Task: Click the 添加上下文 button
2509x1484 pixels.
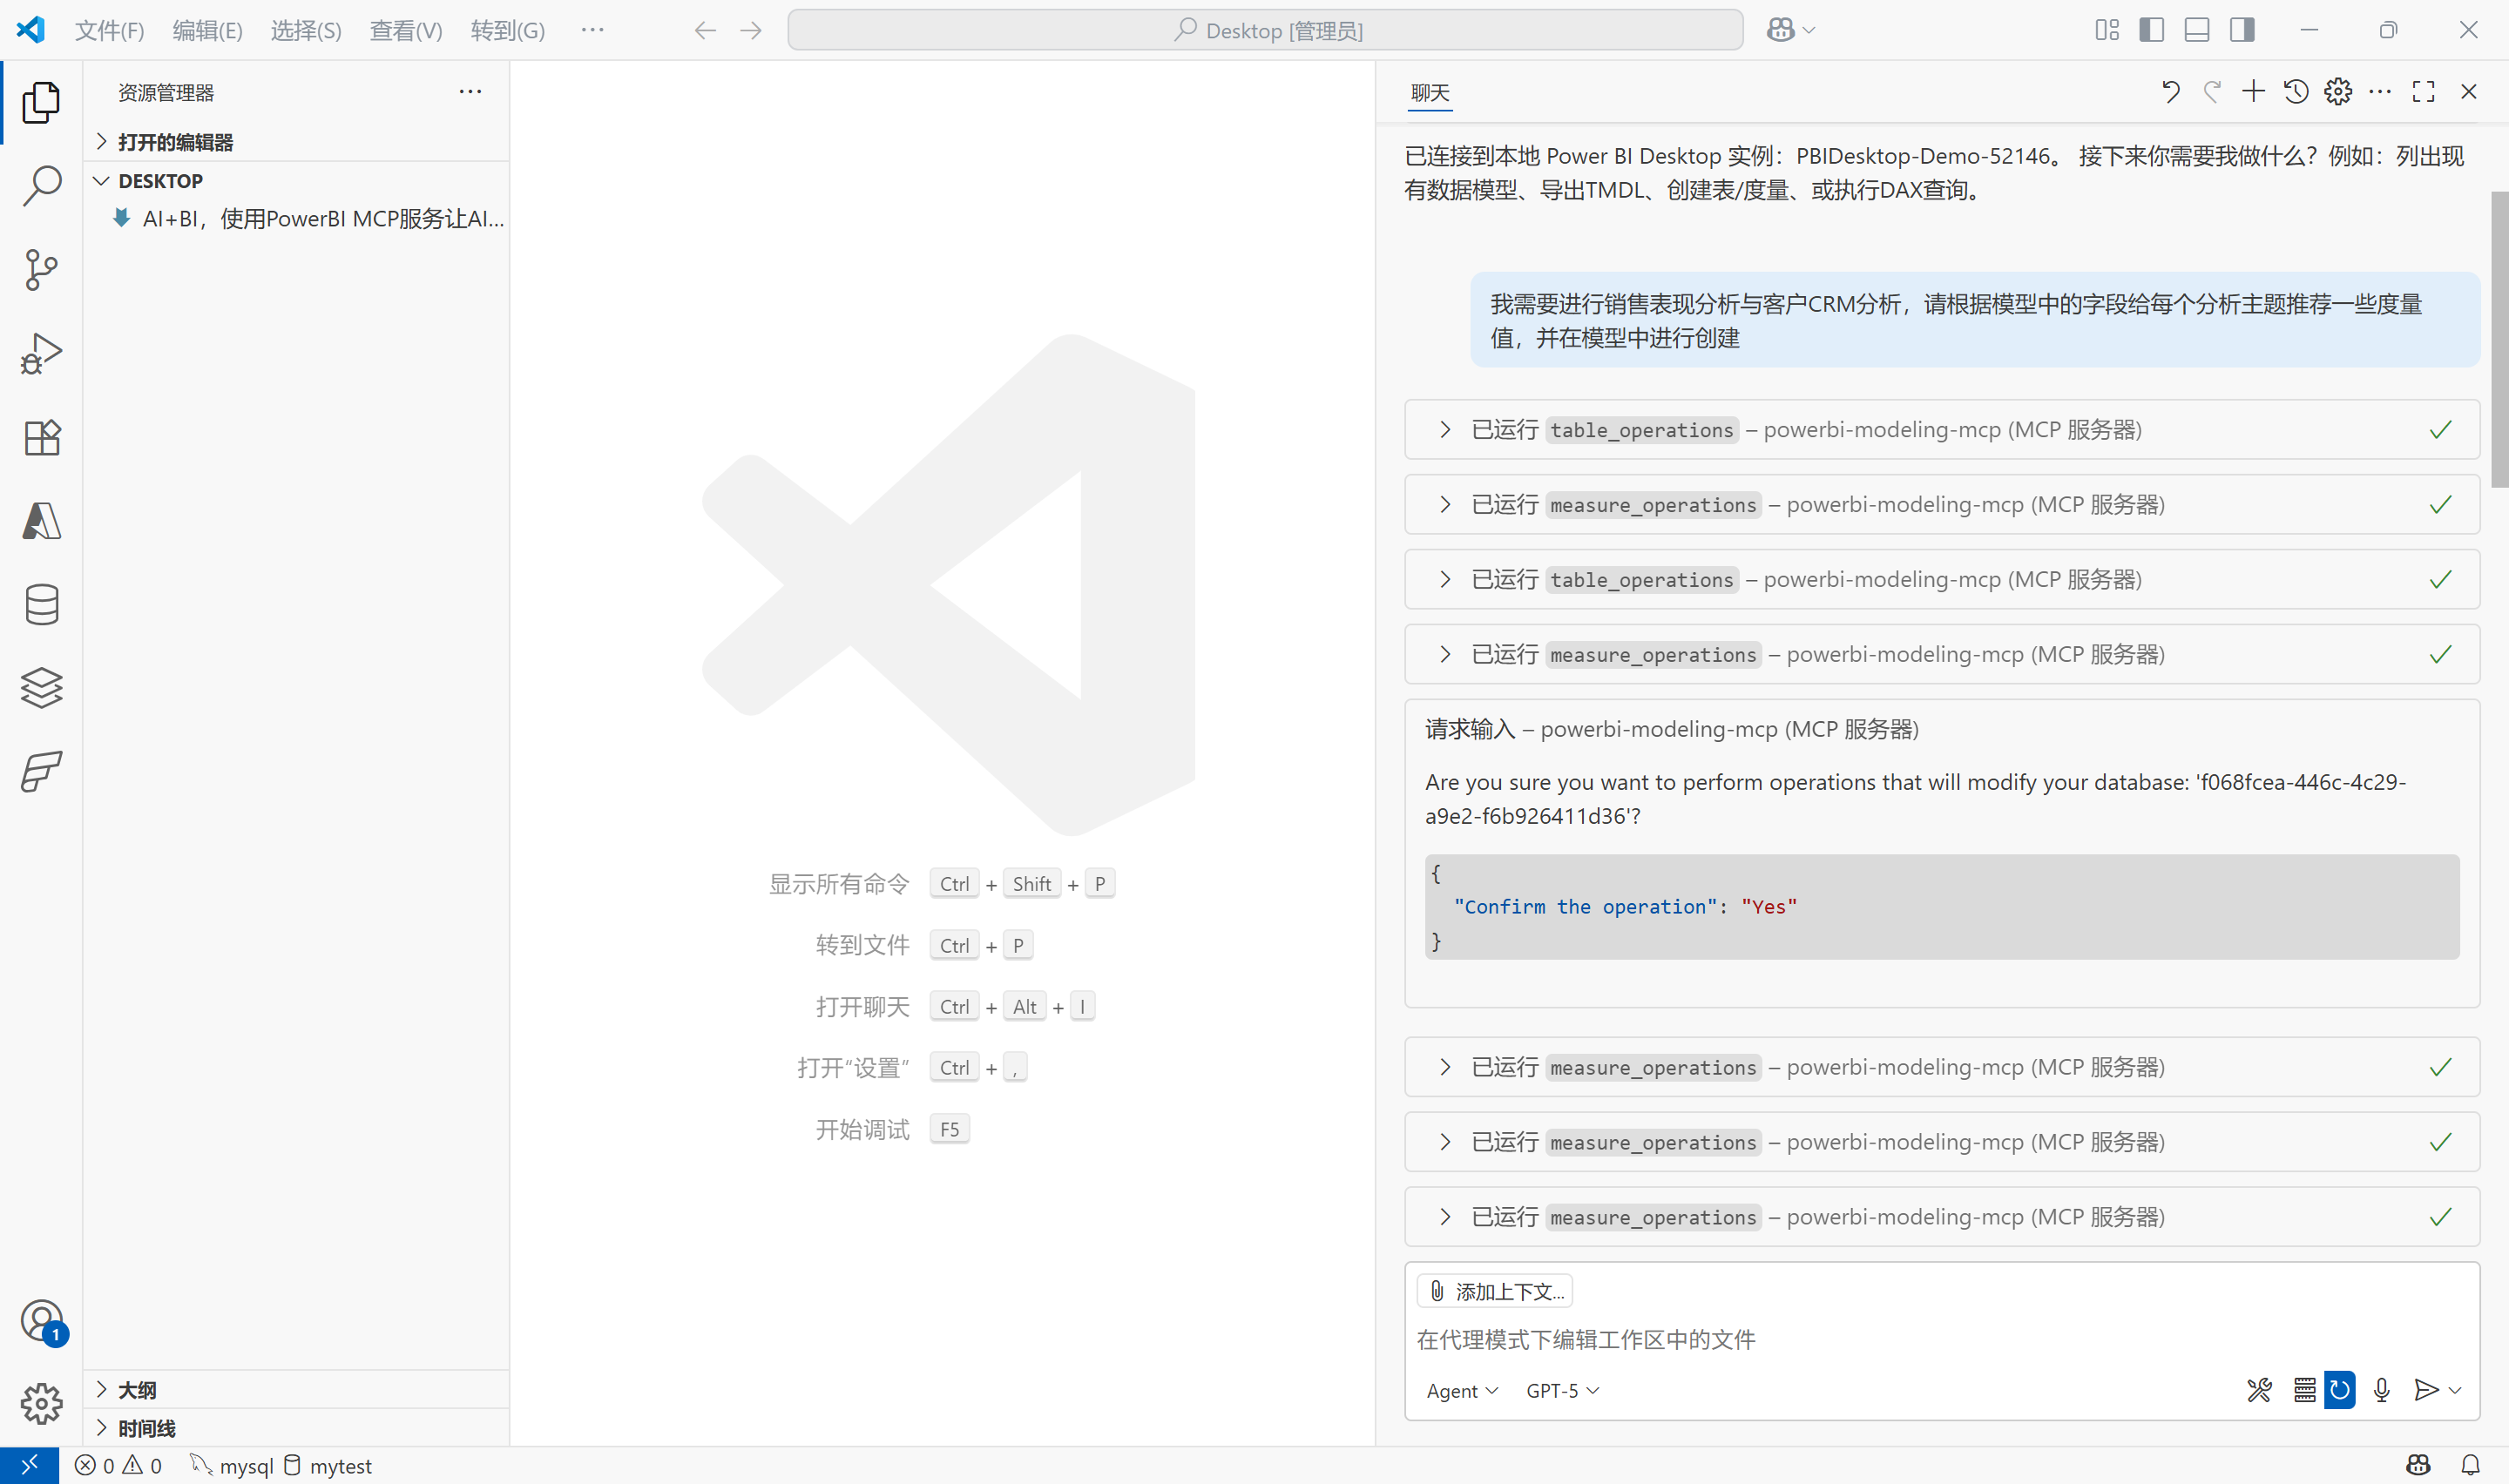Action: [x=1495, y=1291]
